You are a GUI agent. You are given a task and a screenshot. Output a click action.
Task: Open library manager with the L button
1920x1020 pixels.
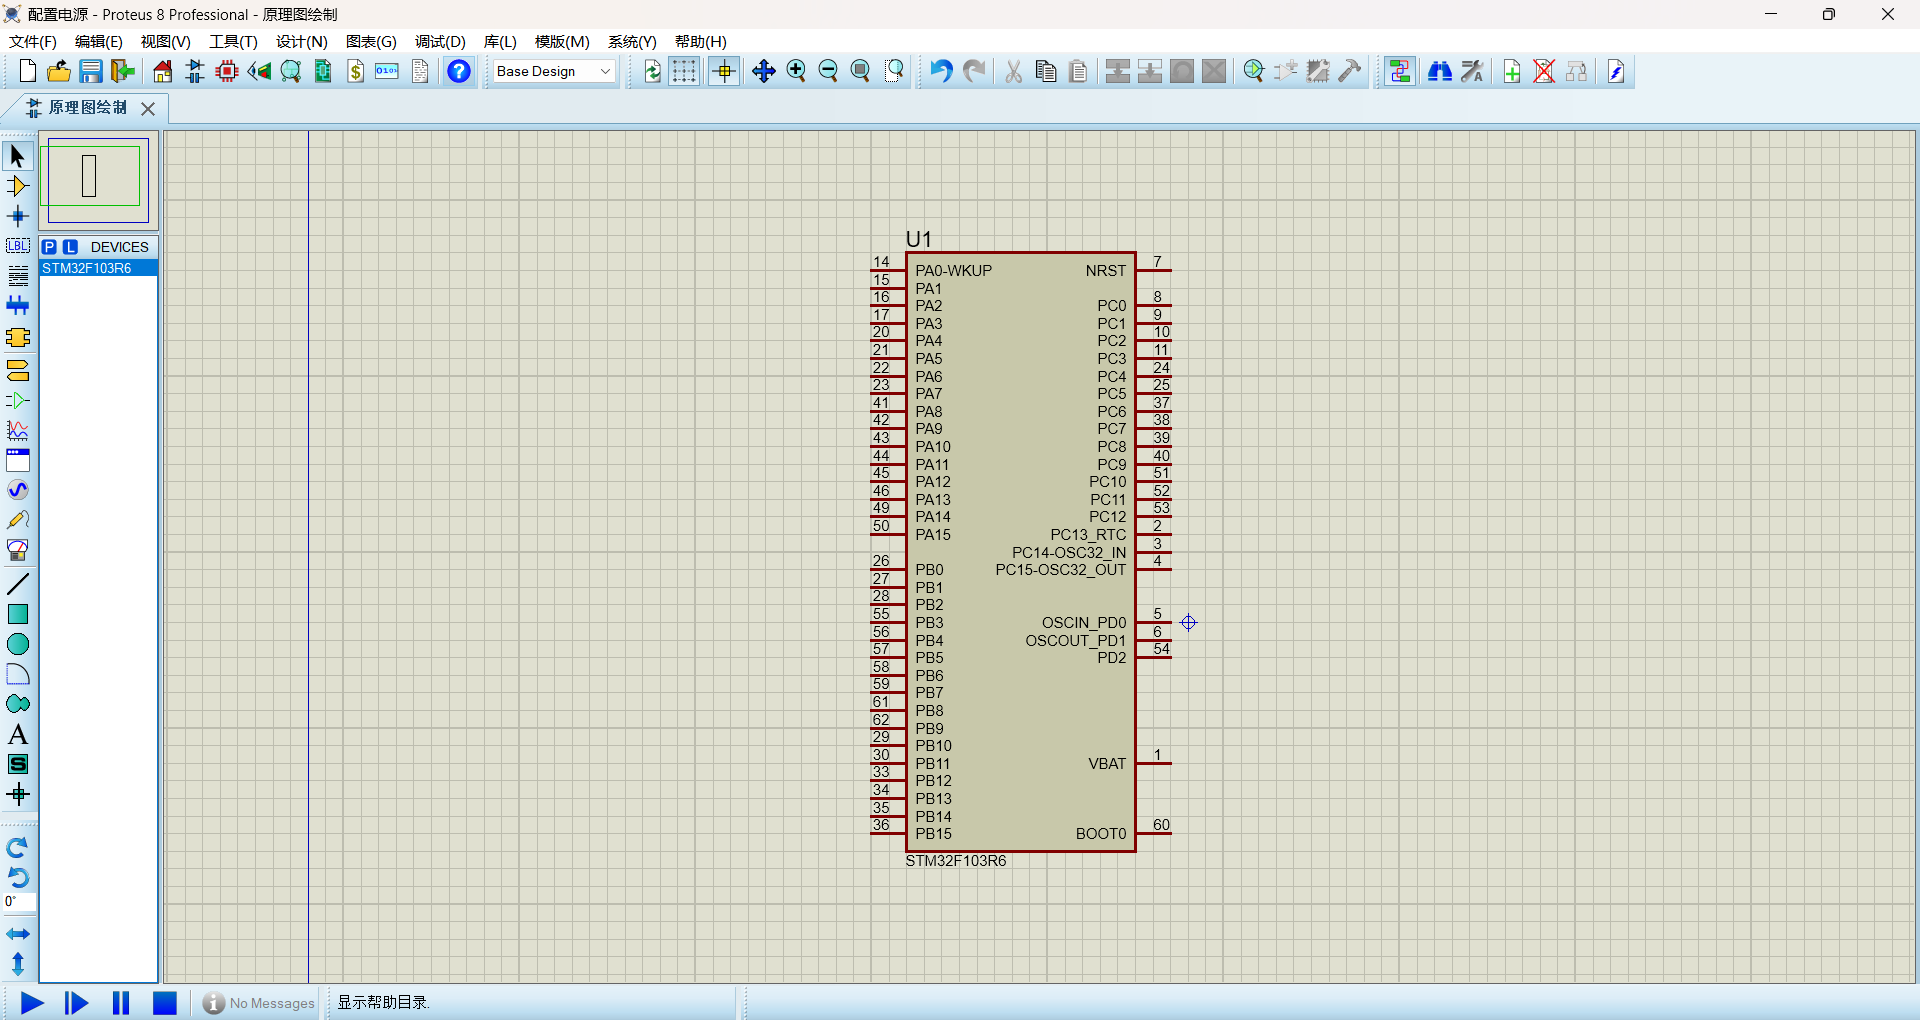pyautogui.click(x=70, y=247)
